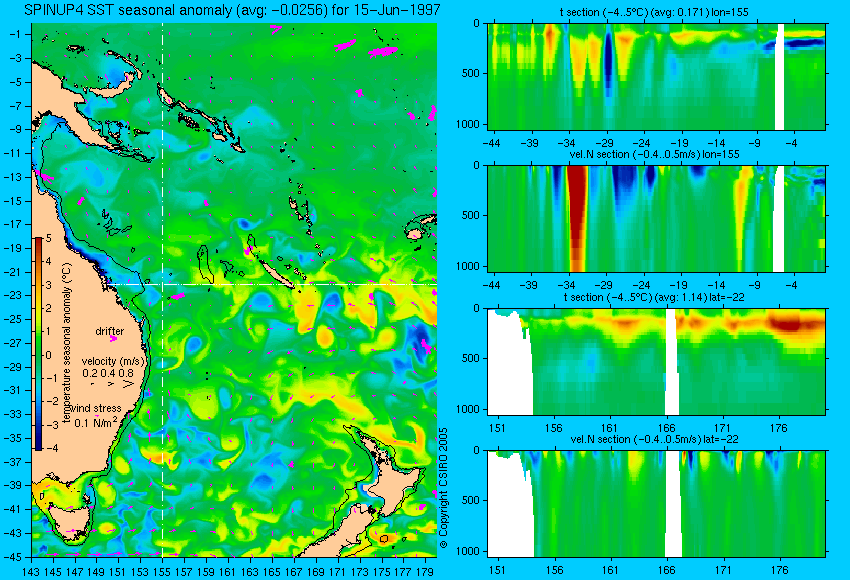Click the '155' longitude tick on the main map
850x580 pixels.
[x=162, y=571]
